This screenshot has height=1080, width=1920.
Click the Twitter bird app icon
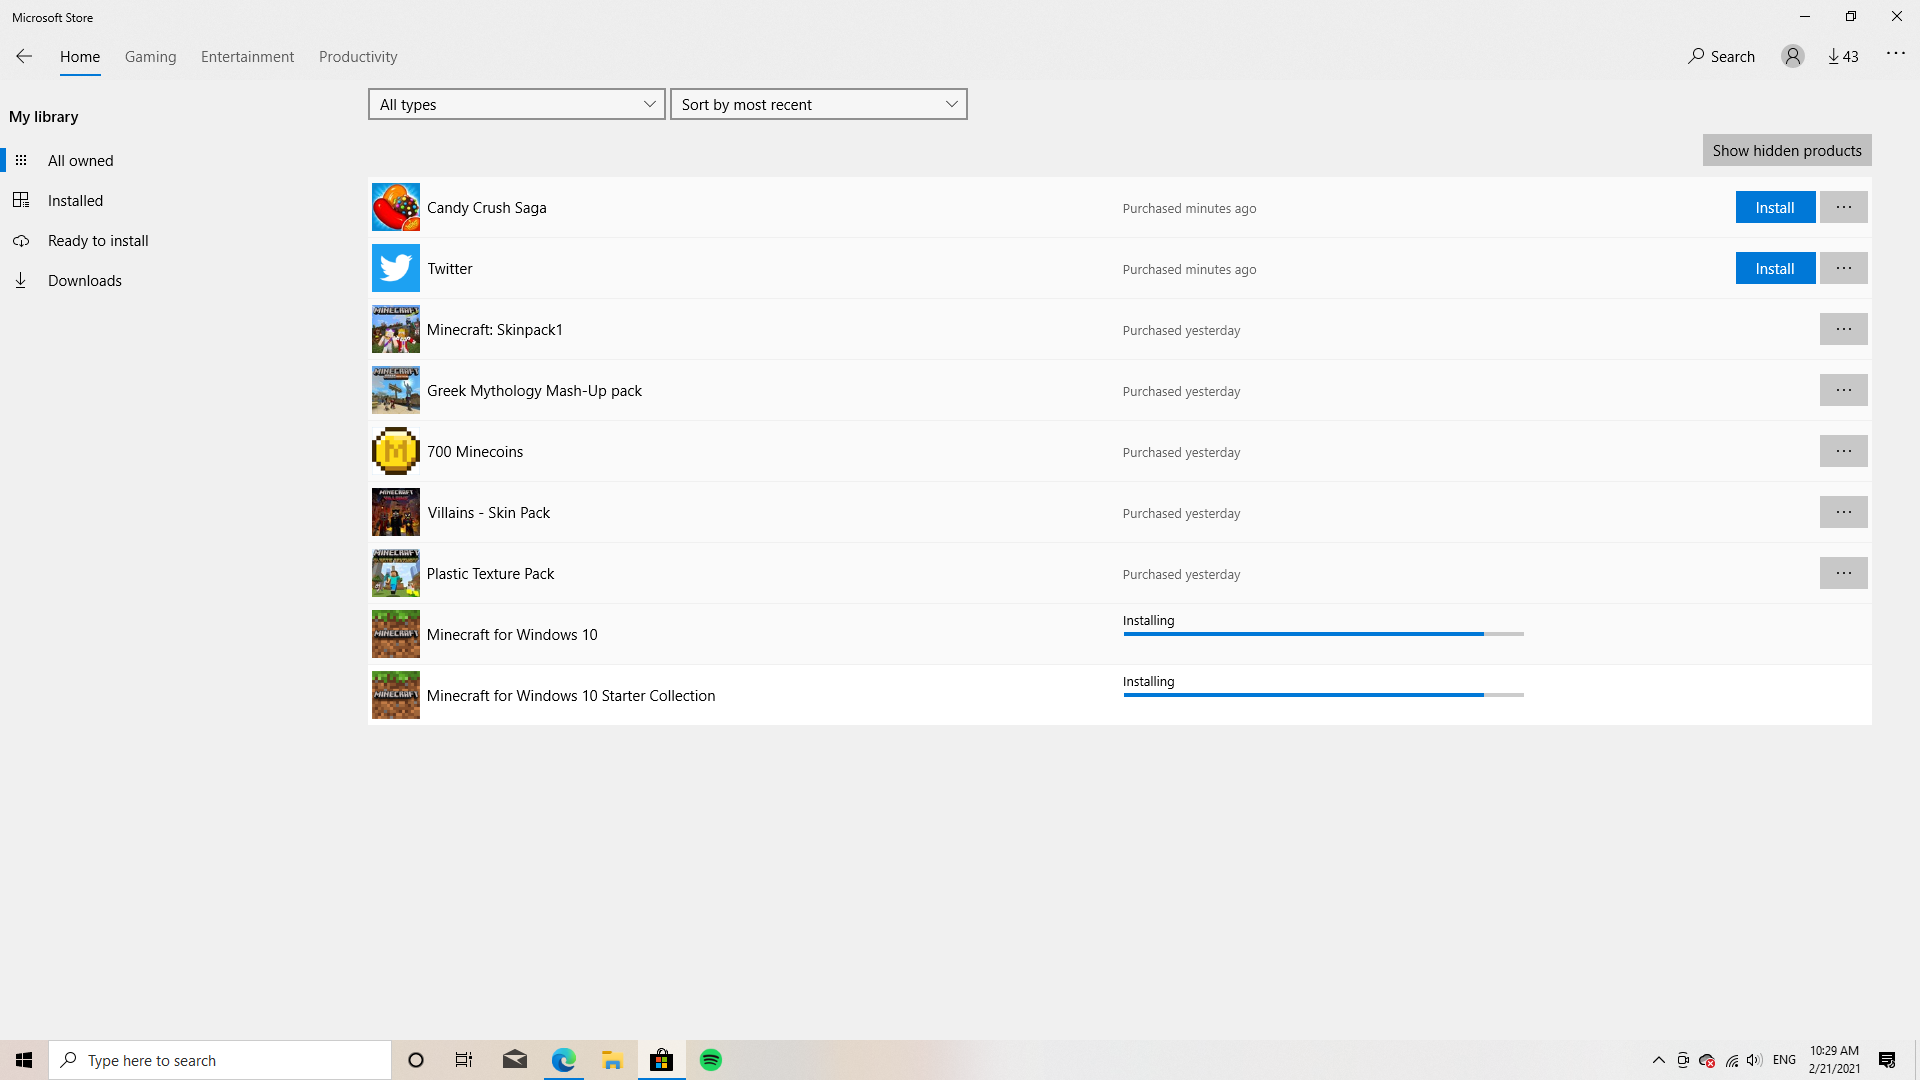(396, 269)
